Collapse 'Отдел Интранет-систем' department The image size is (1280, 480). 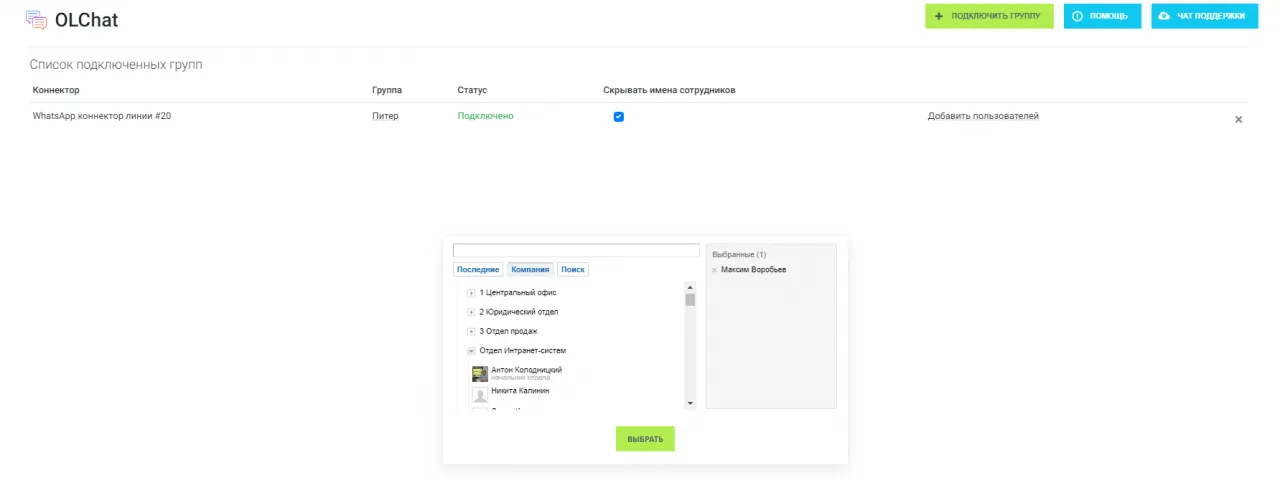(471, 351)
